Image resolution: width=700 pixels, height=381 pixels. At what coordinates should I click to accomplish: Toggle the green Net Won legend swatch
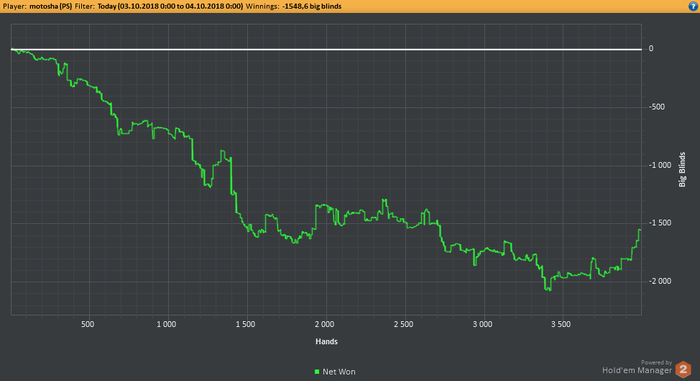click(317, 372)
